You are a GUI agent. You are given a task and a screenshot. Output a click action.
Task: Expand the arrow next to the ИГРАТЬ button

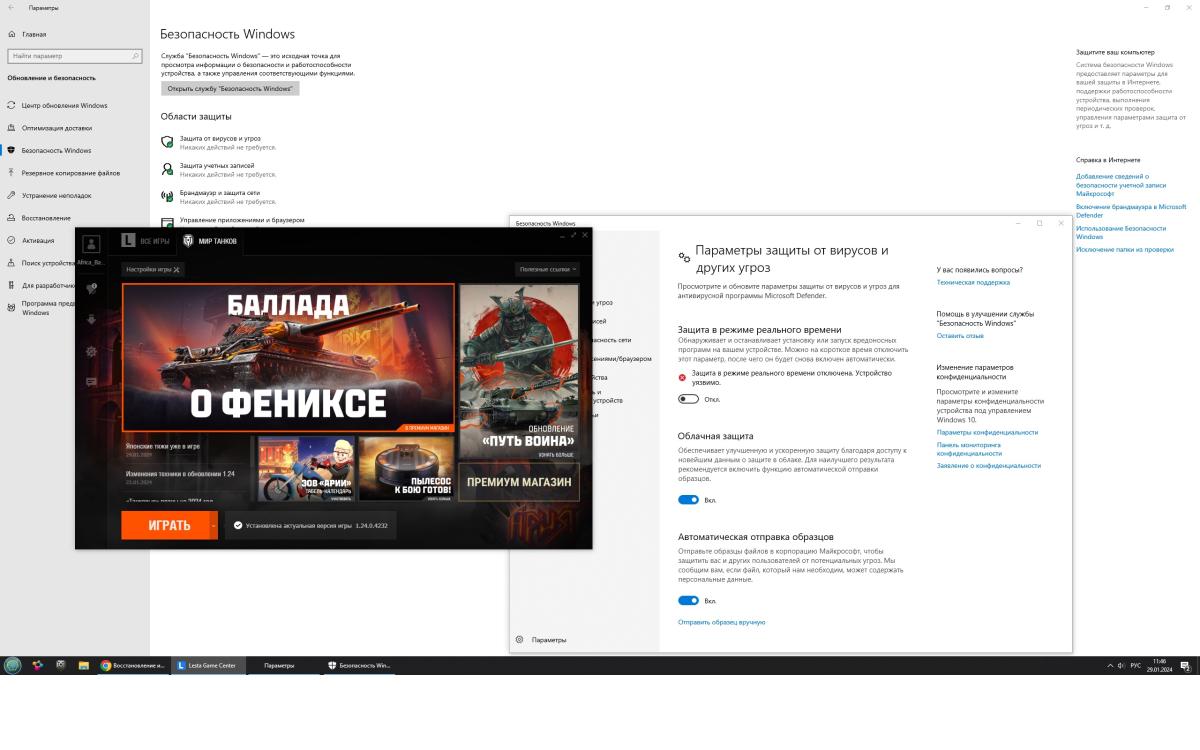coord(214,525)
